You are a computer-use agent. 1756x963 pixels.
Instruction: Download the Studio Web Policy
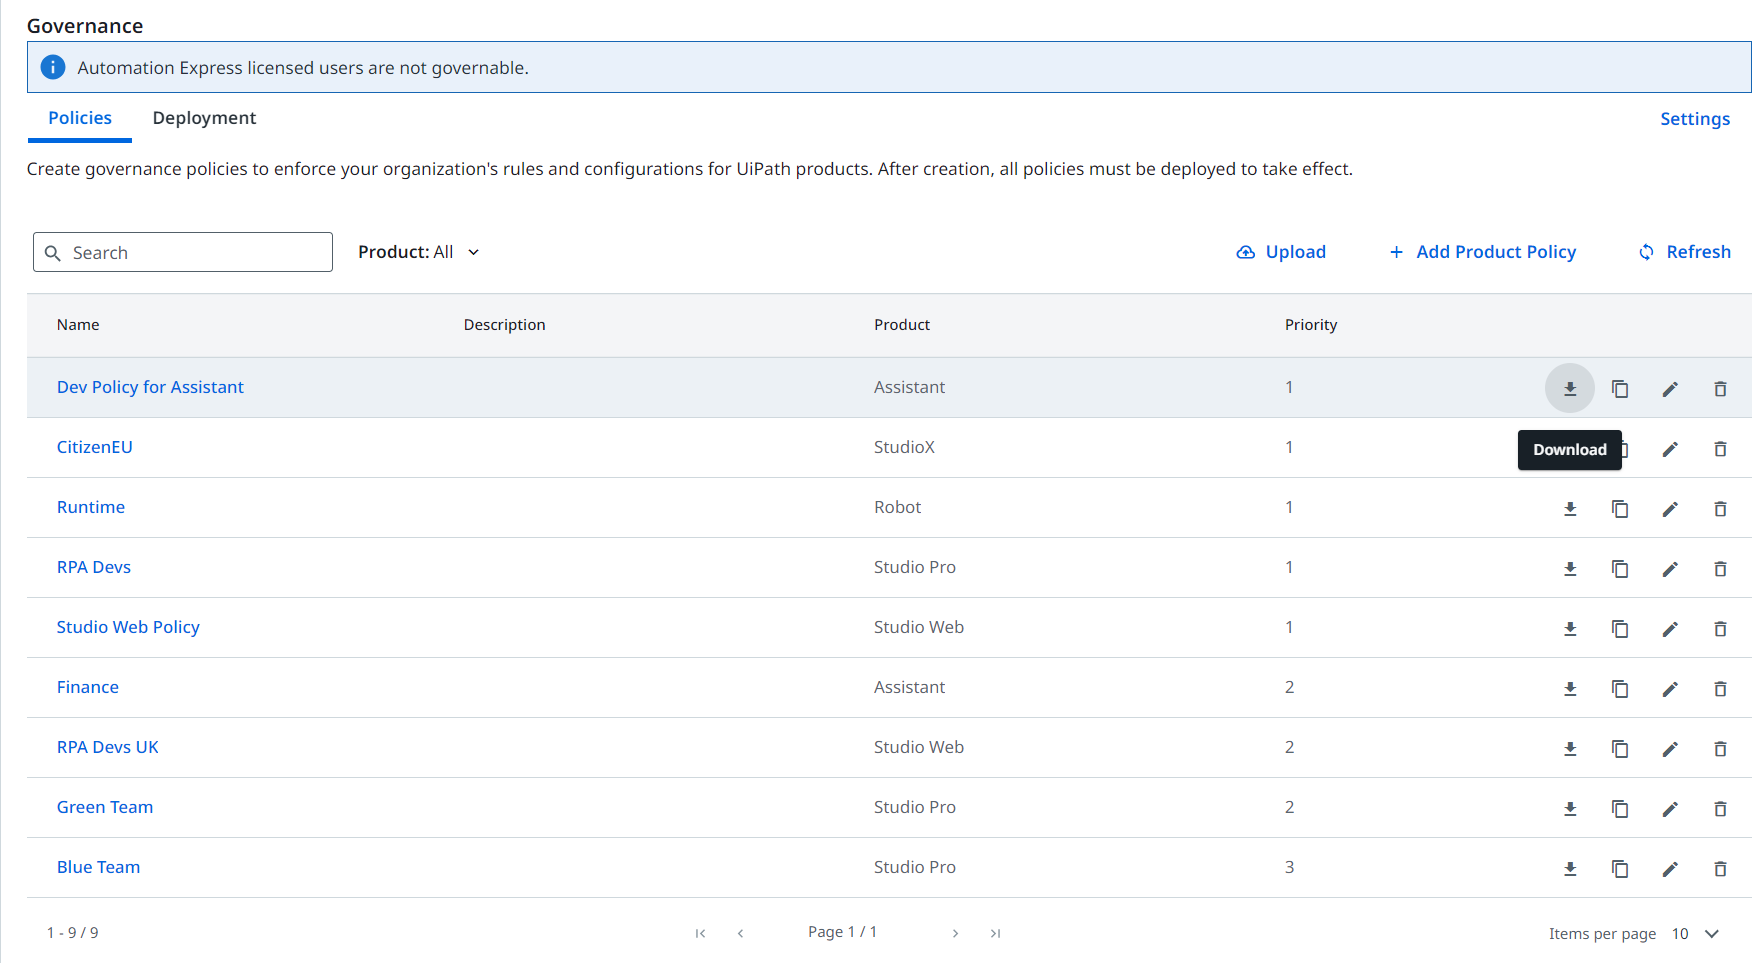tap(1570, 628)
